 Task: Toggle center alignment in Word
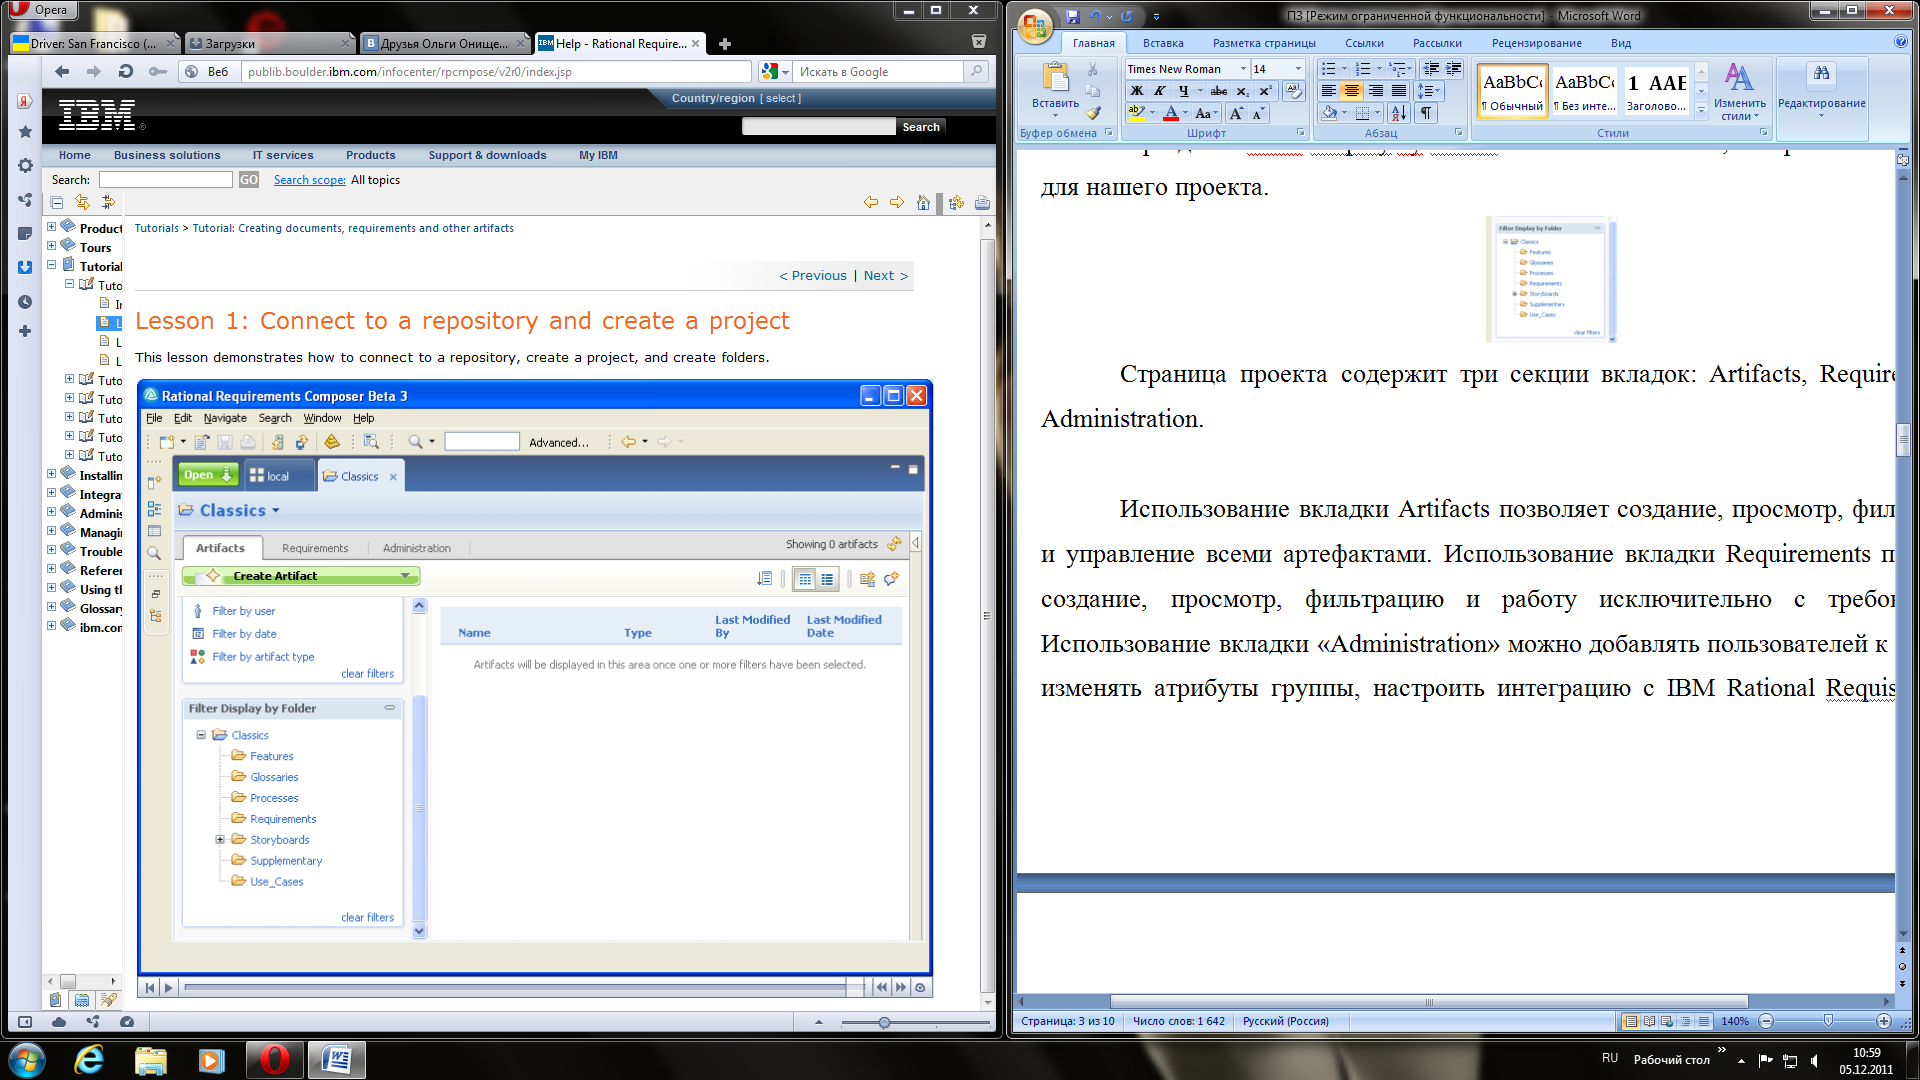click(x=1352, y=91)
